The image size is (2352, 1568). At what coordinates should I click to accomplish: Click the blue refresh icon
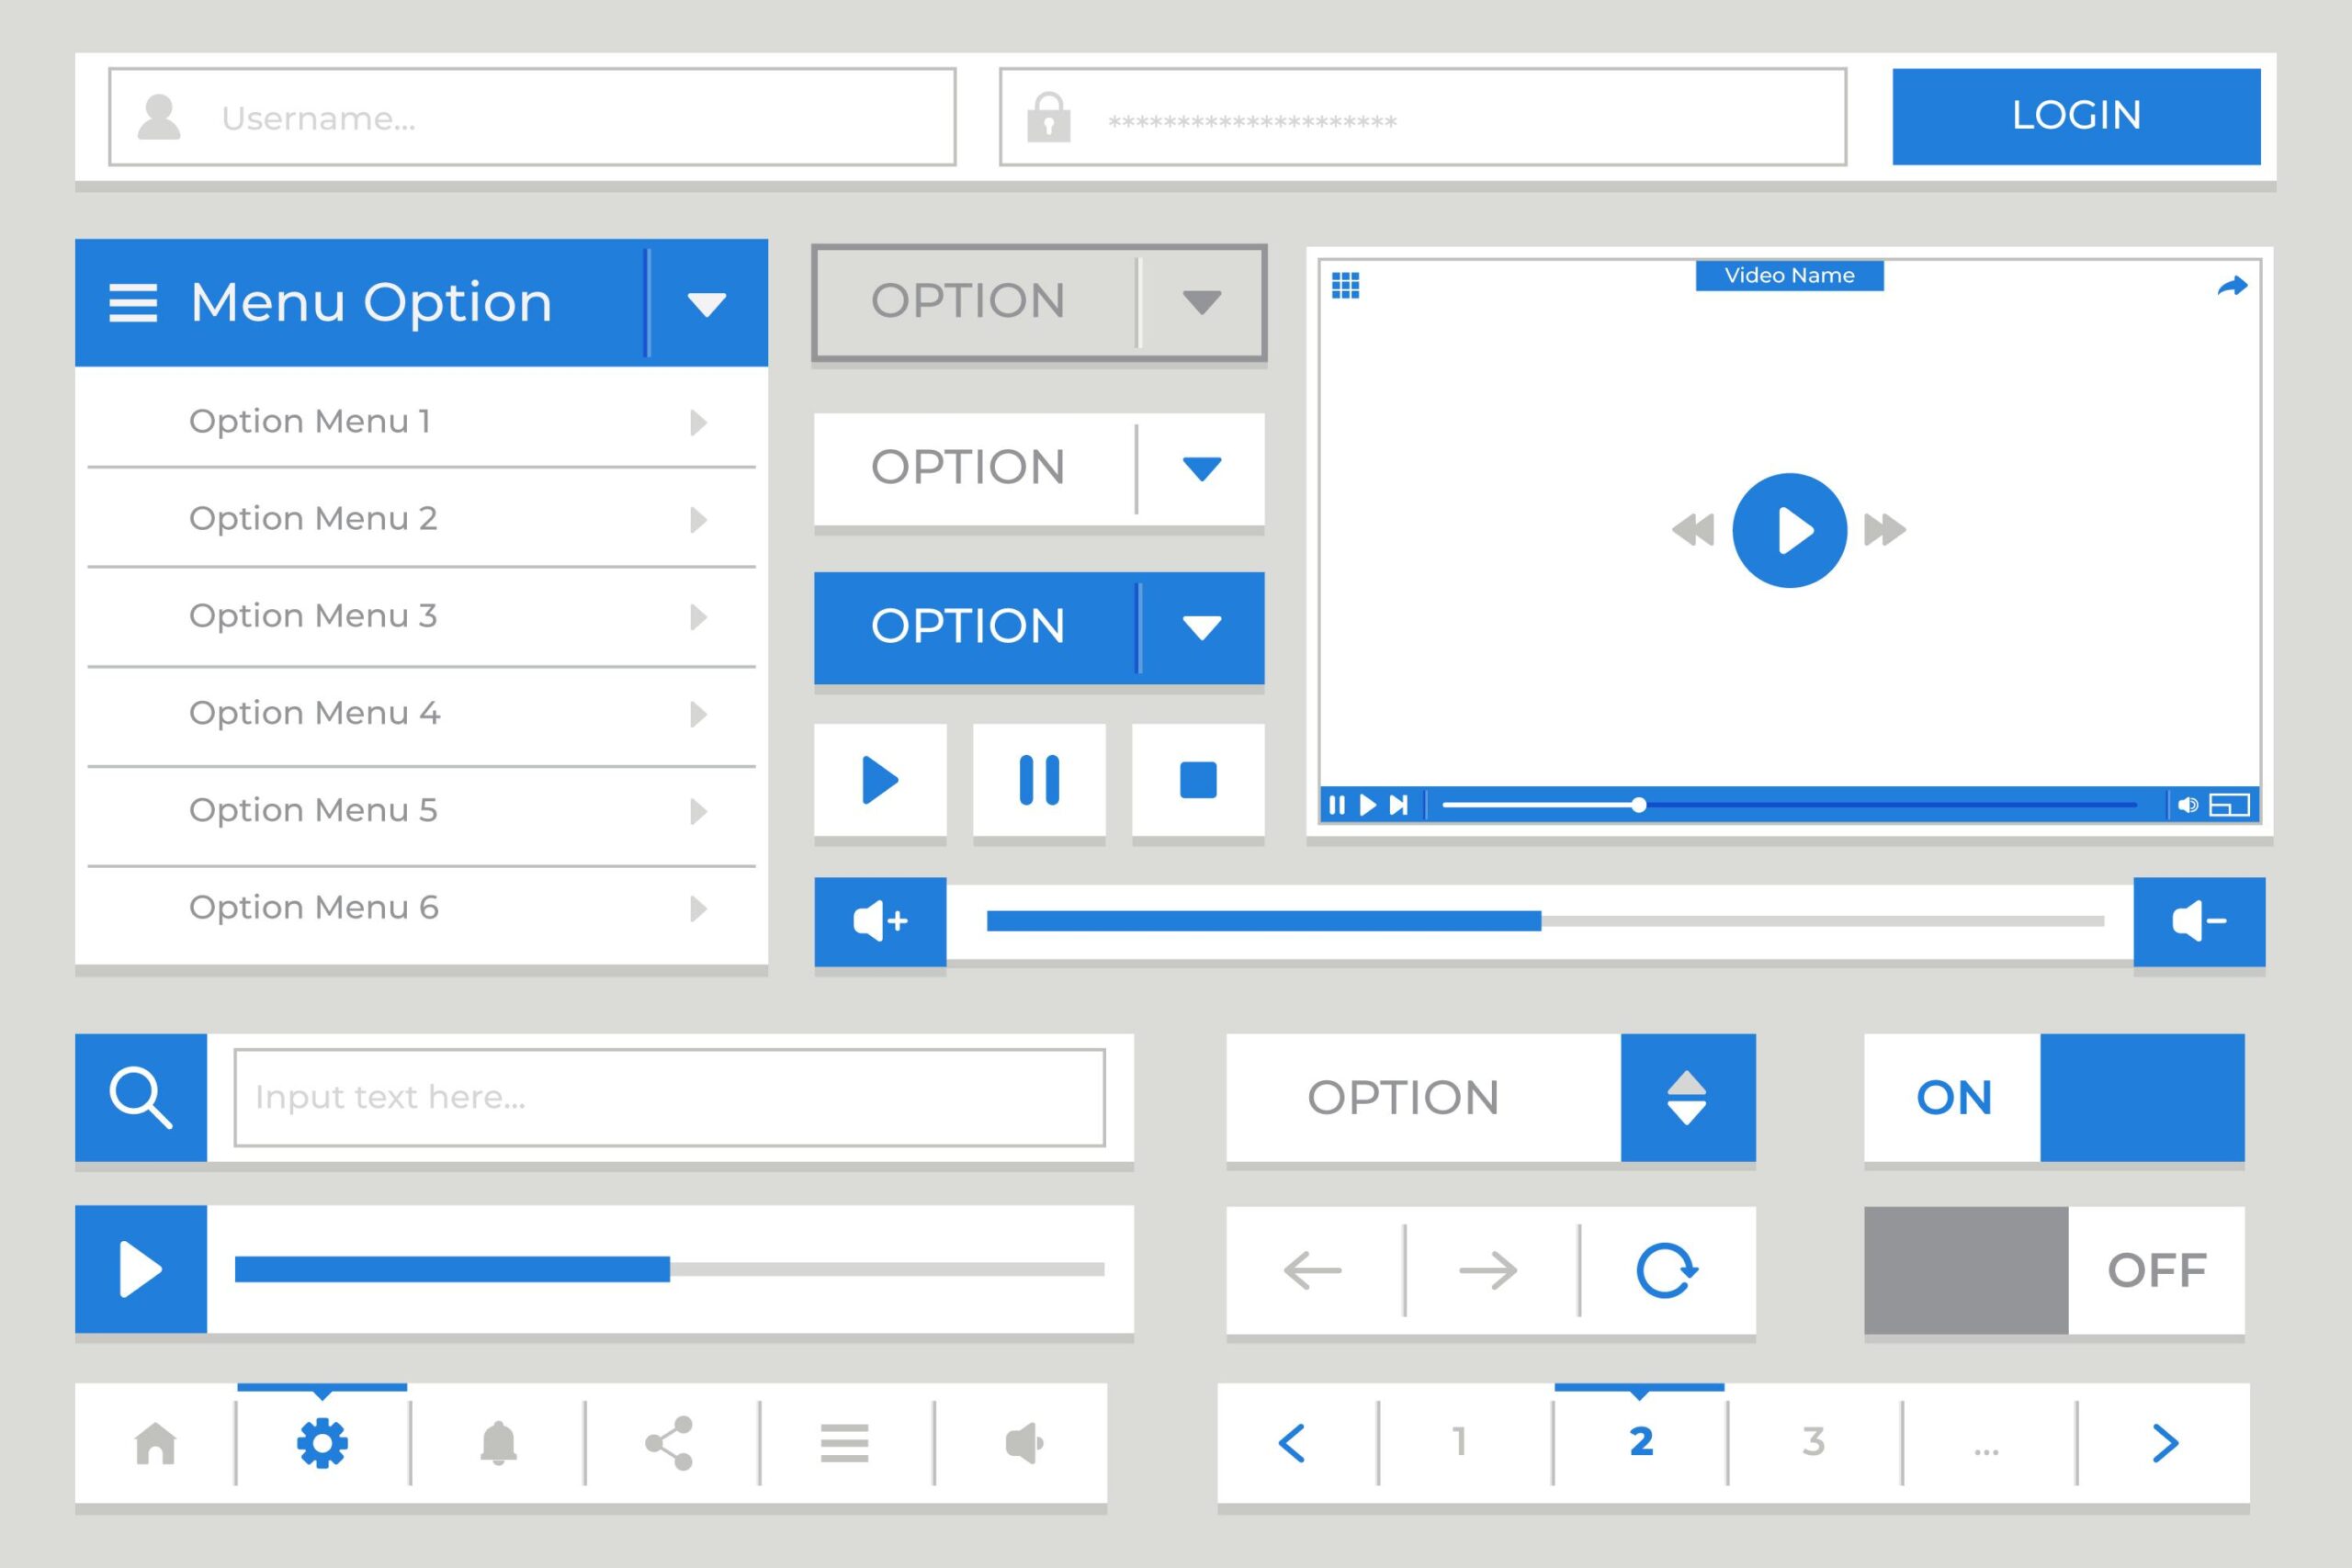1666,1270
